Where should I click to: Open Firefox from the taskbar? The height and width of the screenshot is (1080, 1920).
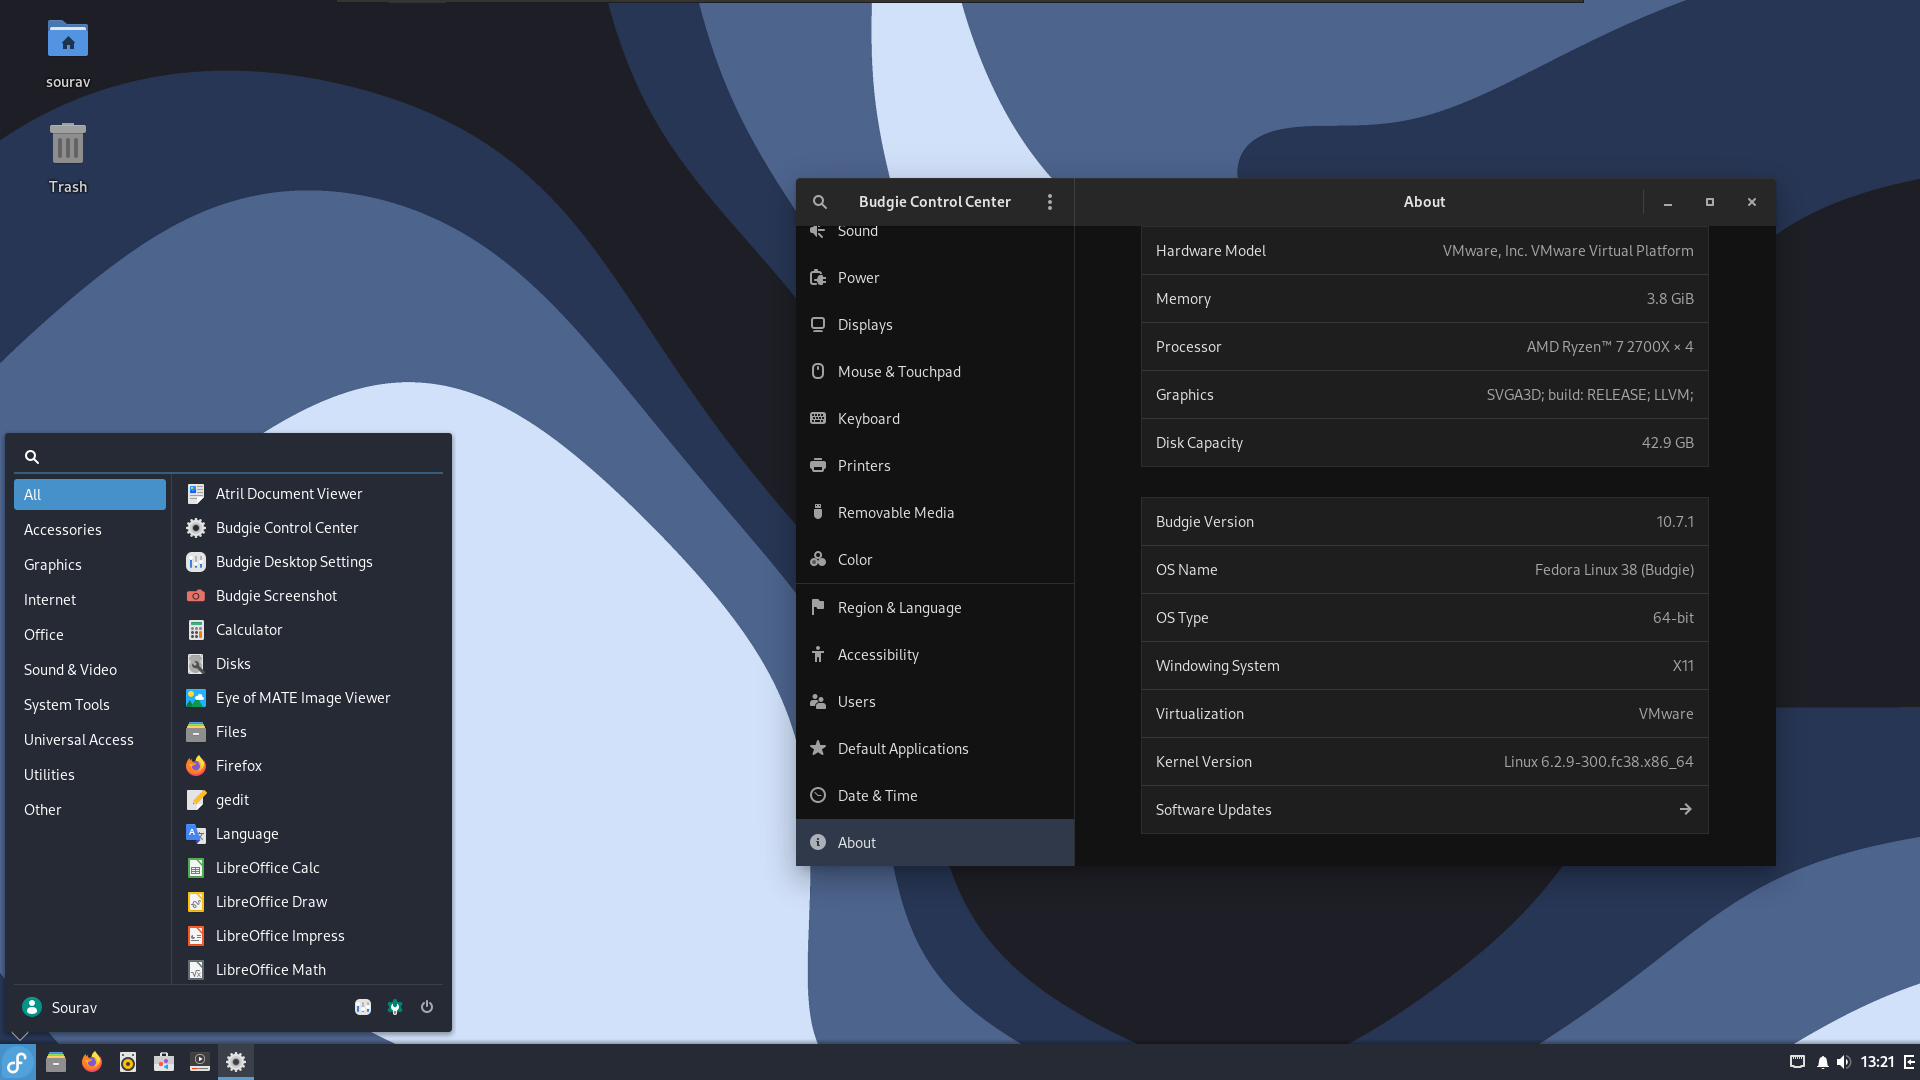point(92,1062)
